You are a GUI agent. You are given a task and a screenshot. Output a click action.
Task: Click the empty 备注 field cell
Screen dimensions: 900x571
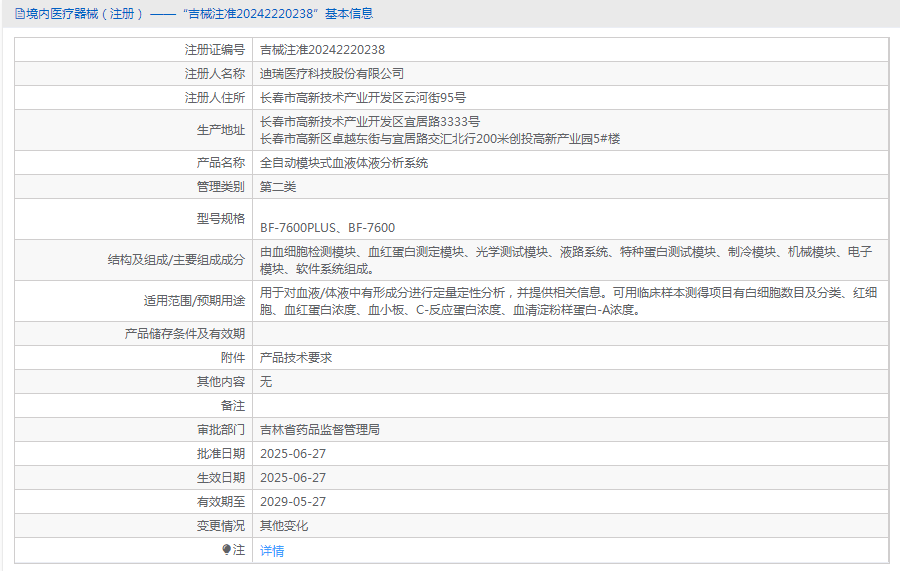tap(571, 406)
